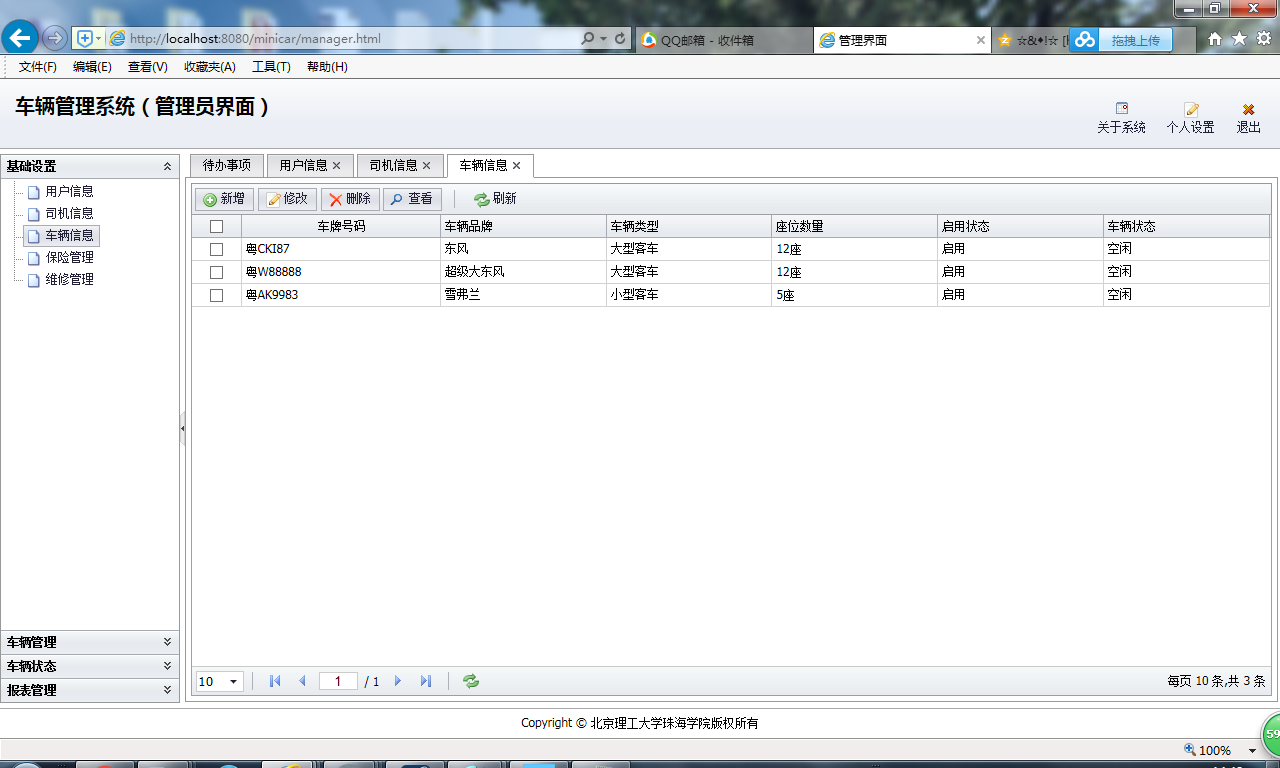The width and height of the screenshot is (1280, 768).
Task: Select 保险管理 in the sidebar tree
Action: tap(68, 257)
